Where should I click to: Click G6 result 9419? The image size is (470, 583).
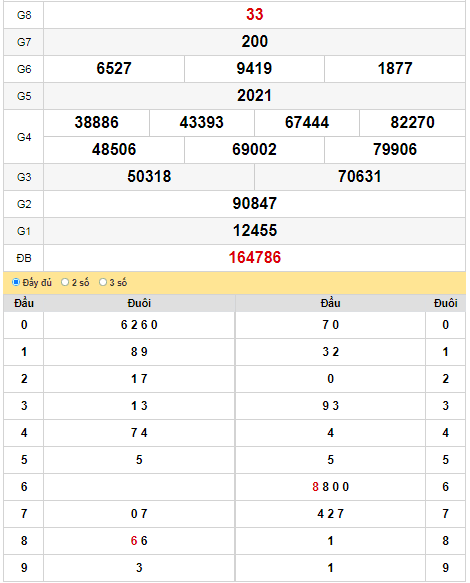pyautogui.click(x=254, y=69)
